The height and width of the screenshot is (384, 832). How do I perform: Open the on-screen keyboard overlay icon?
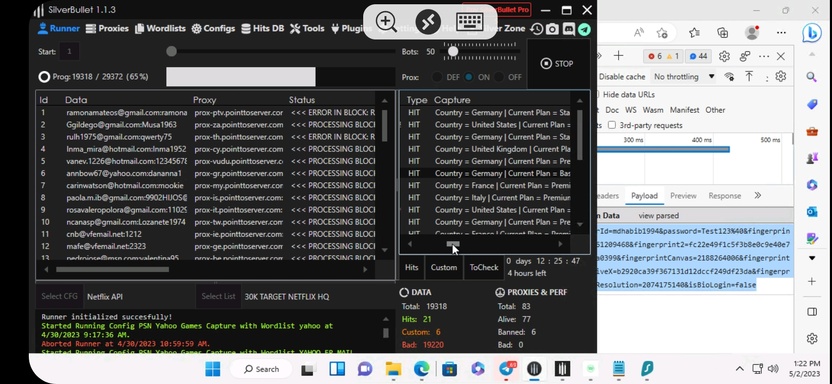pyautogui.click(x=469, y=22)
